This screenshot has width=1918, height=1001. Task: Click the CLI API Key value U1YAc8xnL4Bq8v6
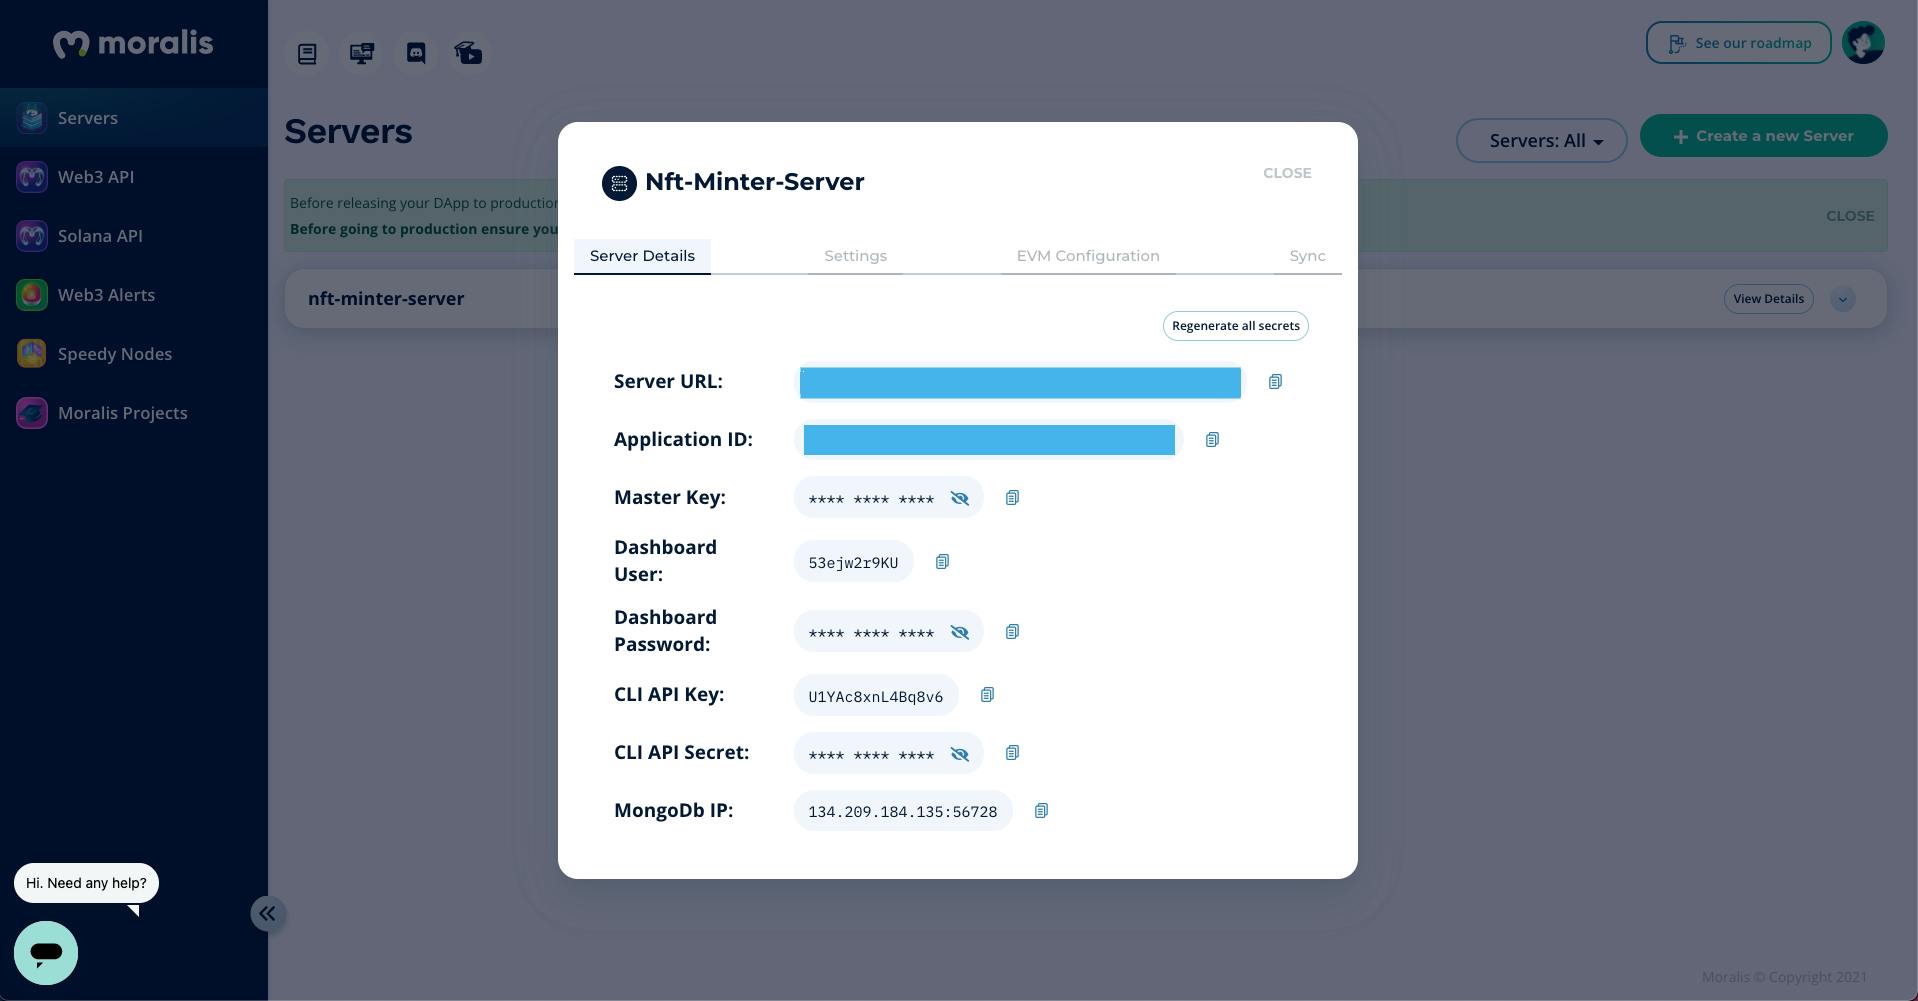876,696
